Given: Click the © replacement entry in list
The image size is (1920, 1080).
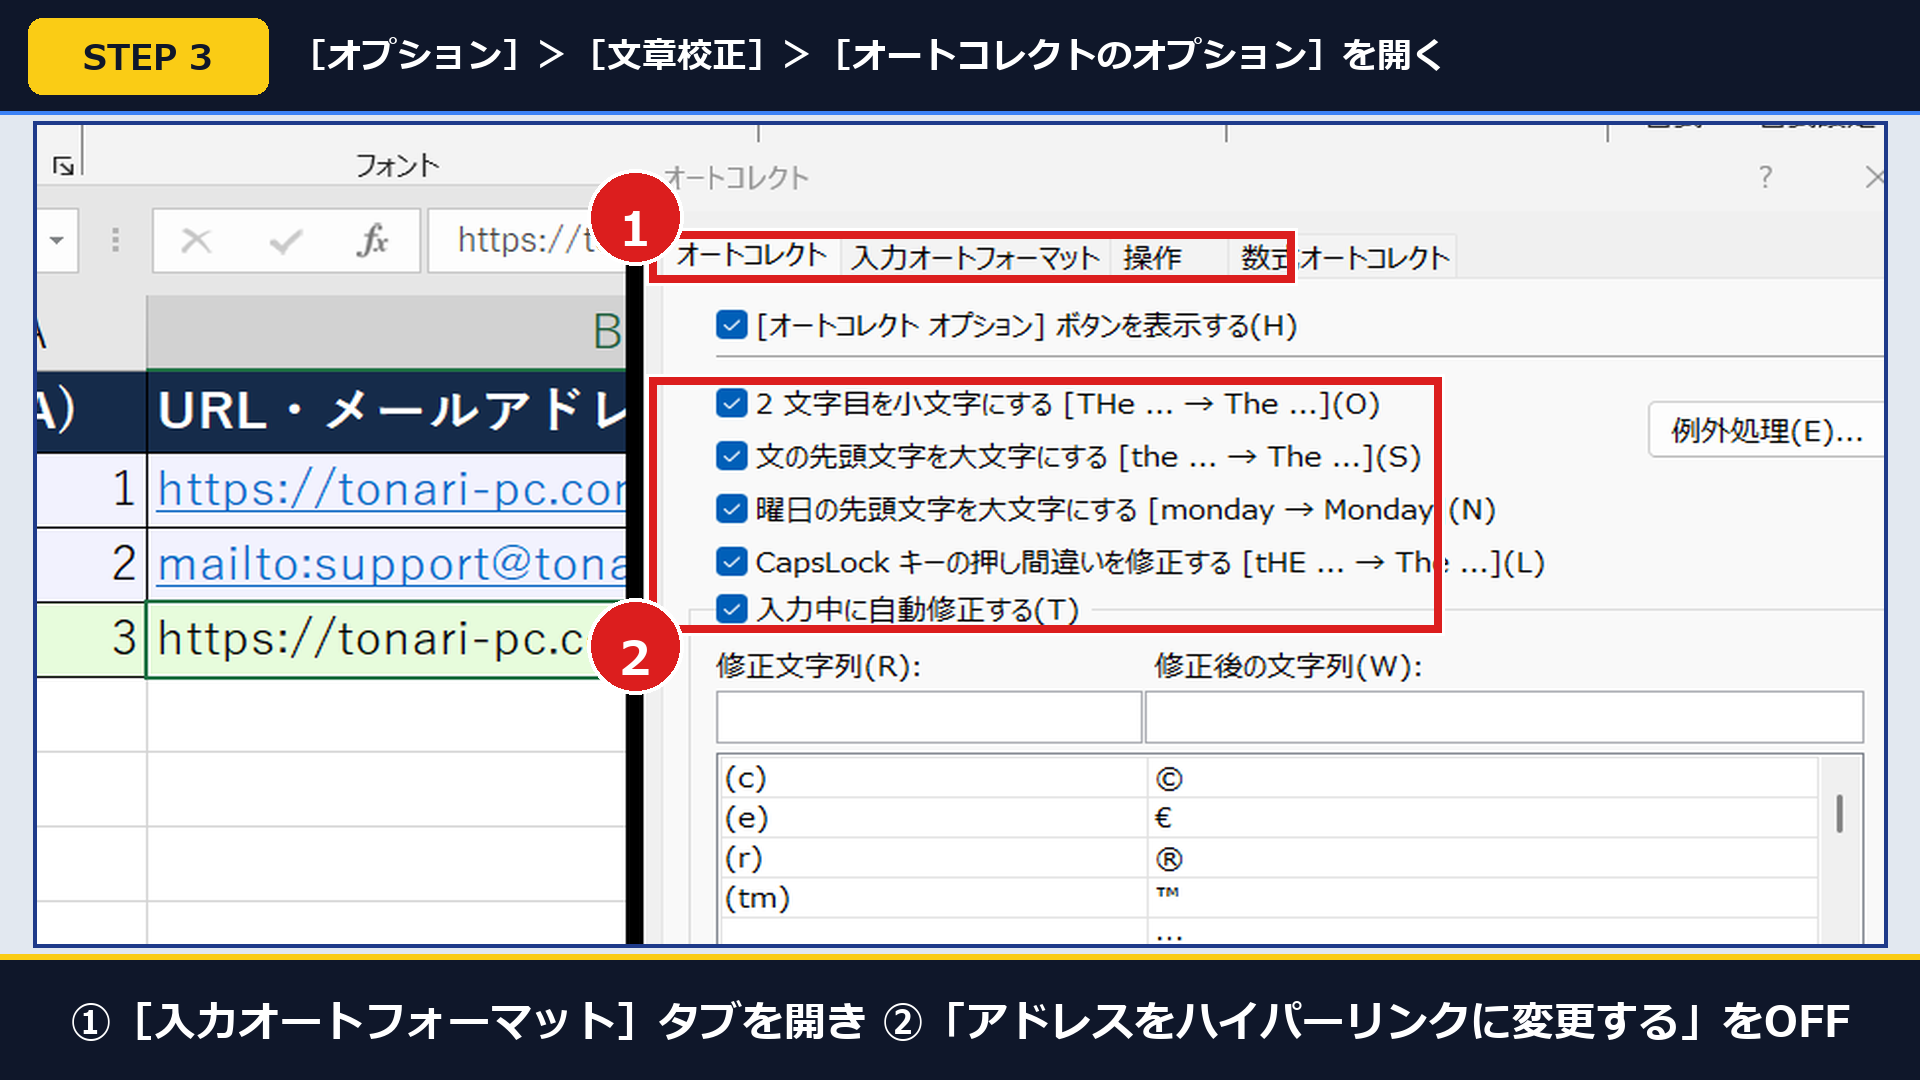Looking at the screenshot, I should [x=1169, y=779].
